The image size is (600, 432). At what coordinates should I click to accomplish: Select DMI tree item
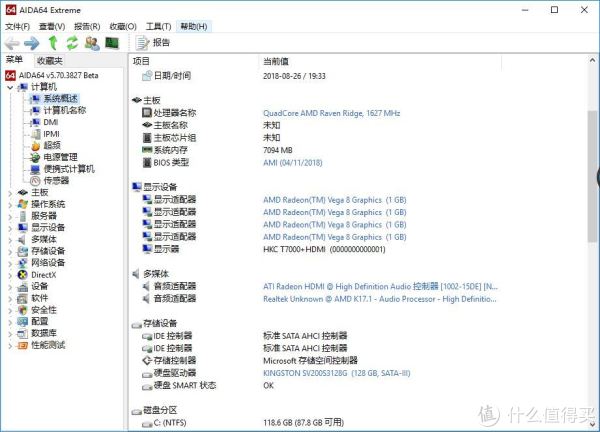pyautogui.click(x=51, y=122)
